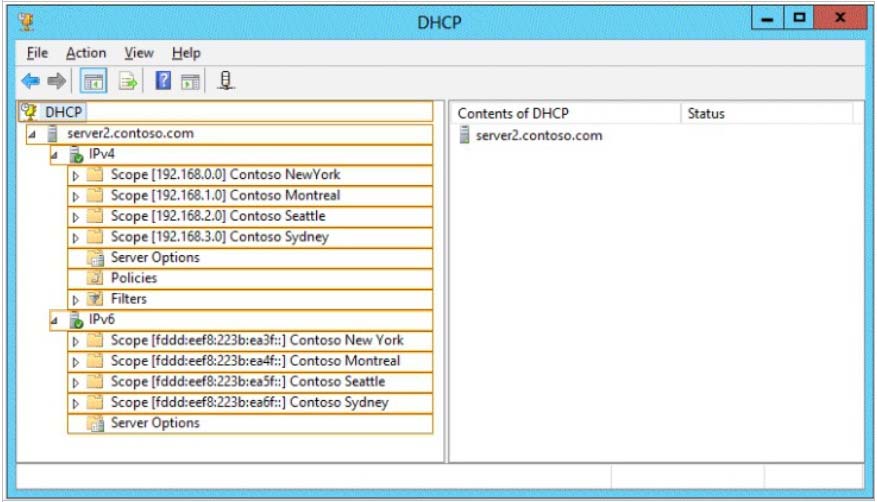Click IPv6 Server Options icon
Image resolution: width=877 pixels, height=502 pixels.
pyautogui.click(x=96, y=423)
